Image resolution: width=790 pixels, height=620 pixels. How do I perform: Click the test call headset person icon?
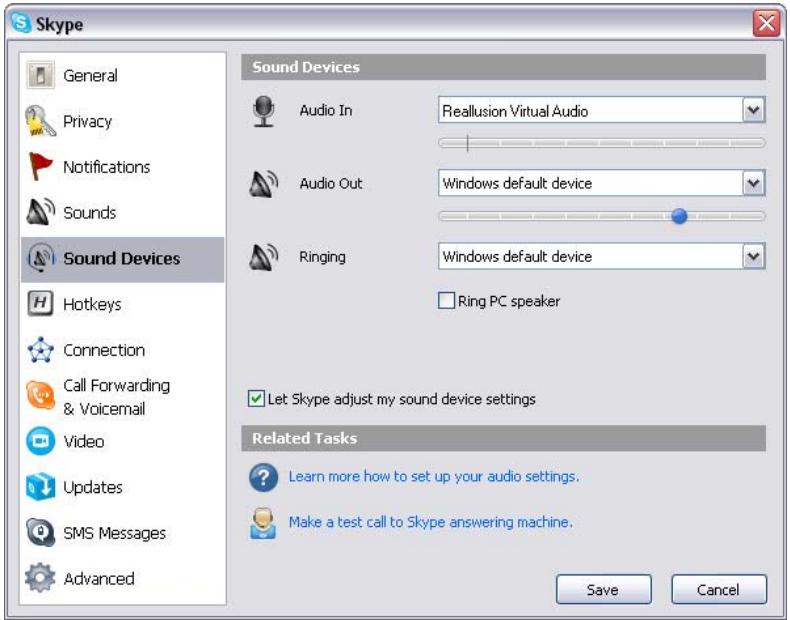point(264,523)
